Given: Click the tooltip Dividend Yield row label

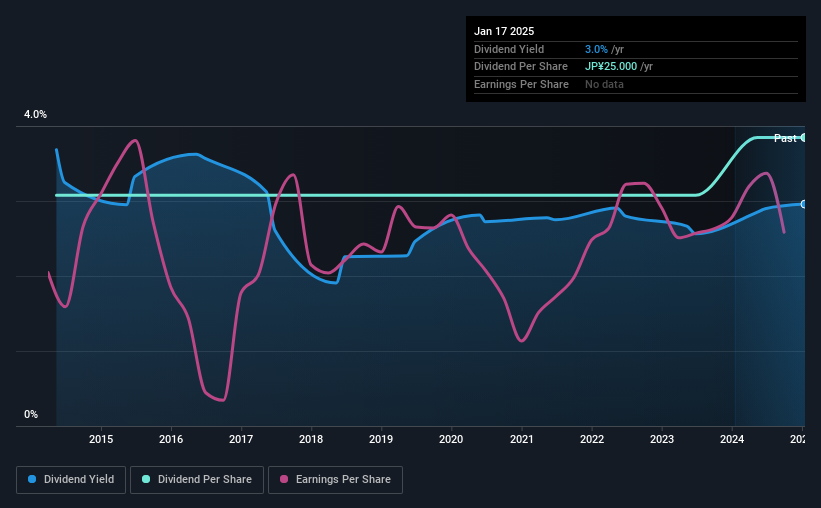Looking at the screenshot, I should [x=509, y=49].
